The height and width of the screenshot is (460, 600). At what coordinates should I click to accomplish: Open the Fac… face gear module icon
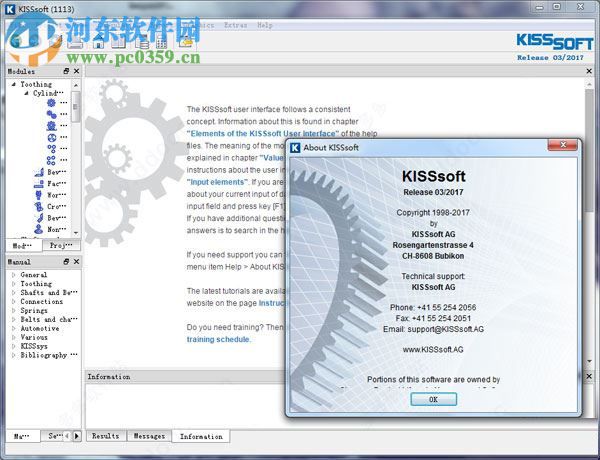[x=39, y=184]
